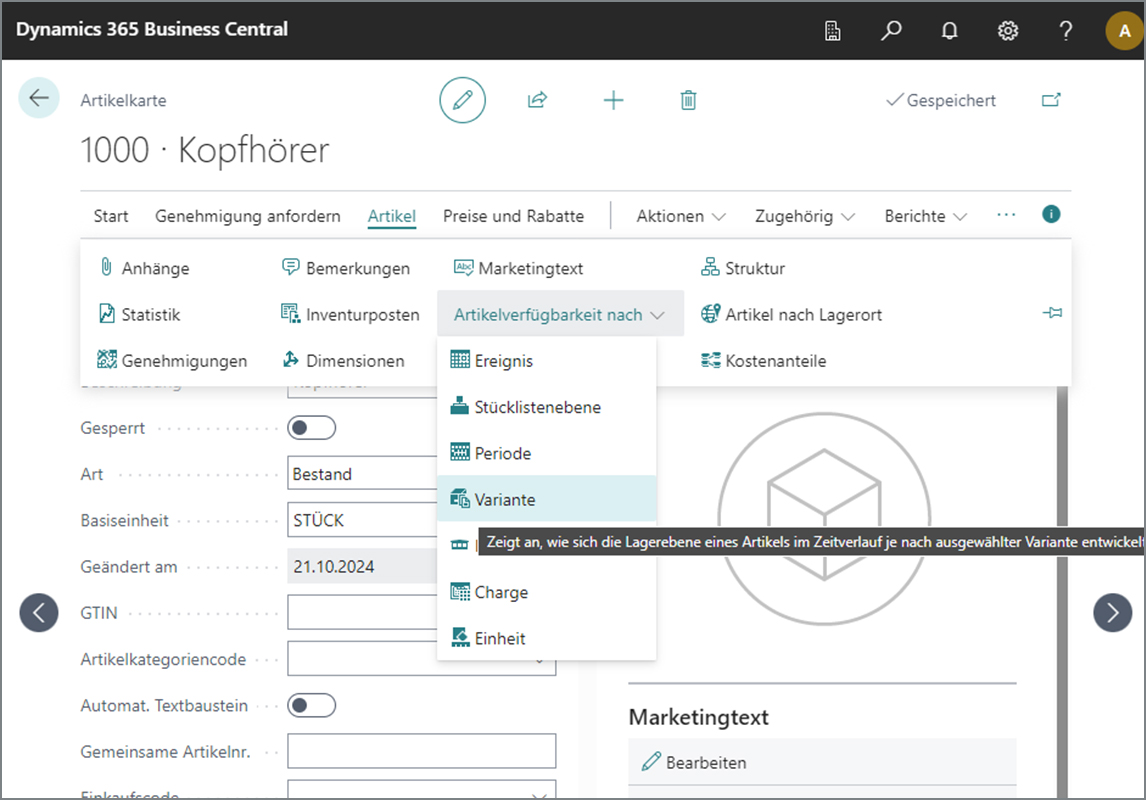This screenshot has width=1146, height=800.
Task: Open search with magnifier icon
Action: point(891,31)
